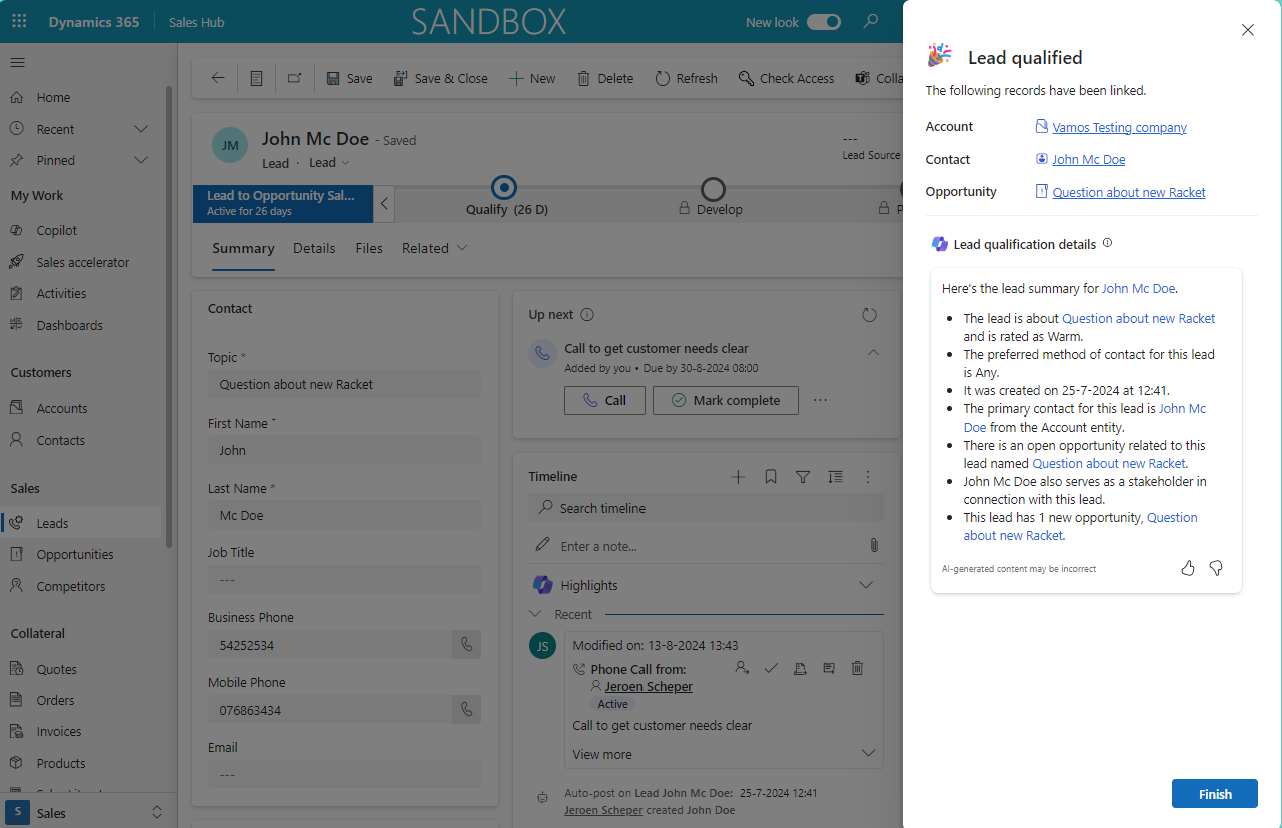Click the First Name field
1282x828 pixels.
(x=344, y=450)
